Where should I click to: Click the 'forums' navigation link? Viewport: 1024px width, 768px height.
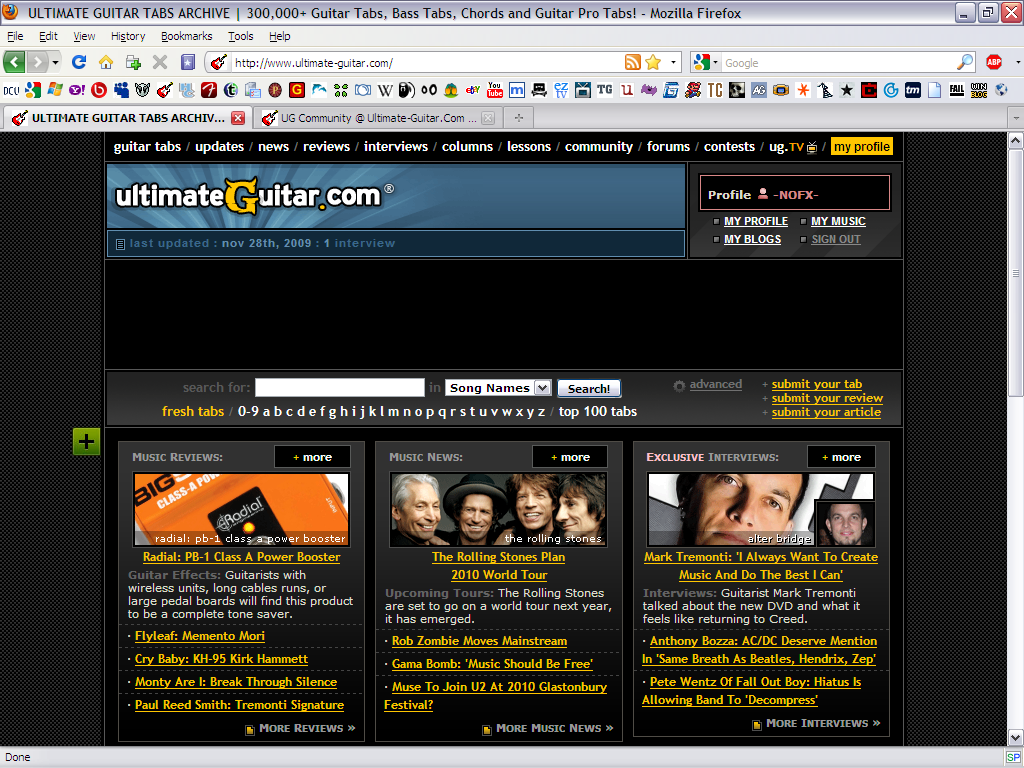(668, 146)
